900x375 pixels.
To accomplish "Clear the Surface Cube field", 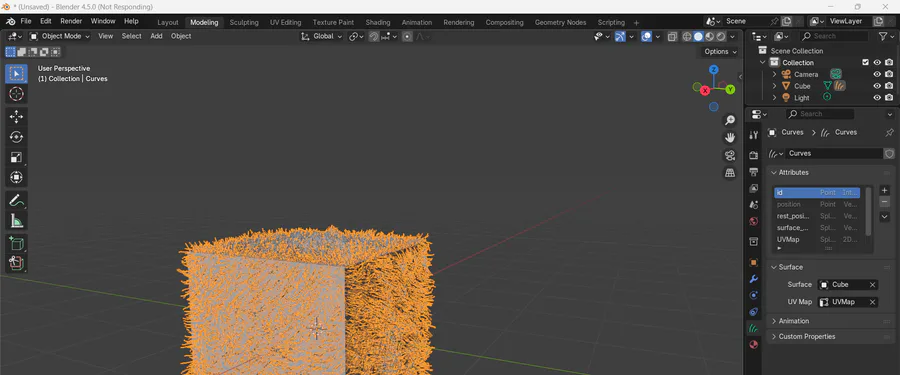I will tap(872, 285).
